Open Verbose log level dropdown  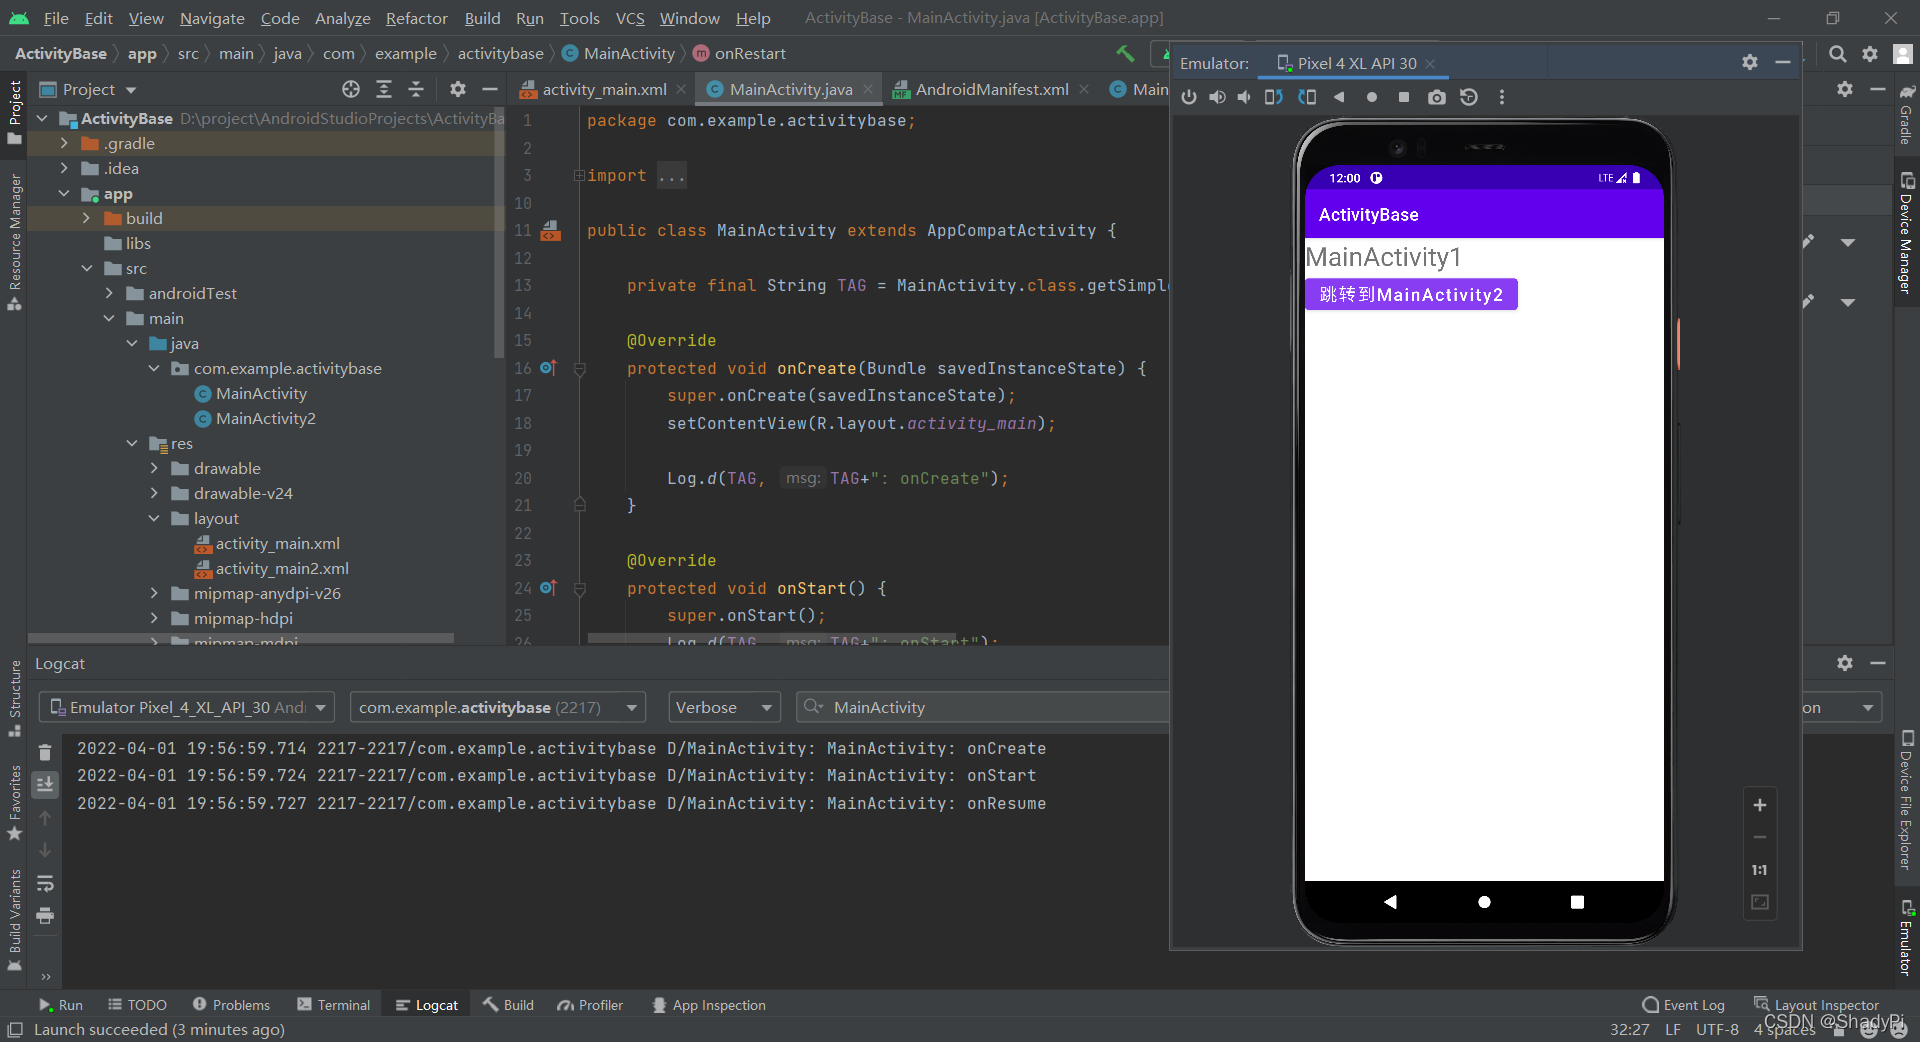pyautogui.click(x=724, y=707)
